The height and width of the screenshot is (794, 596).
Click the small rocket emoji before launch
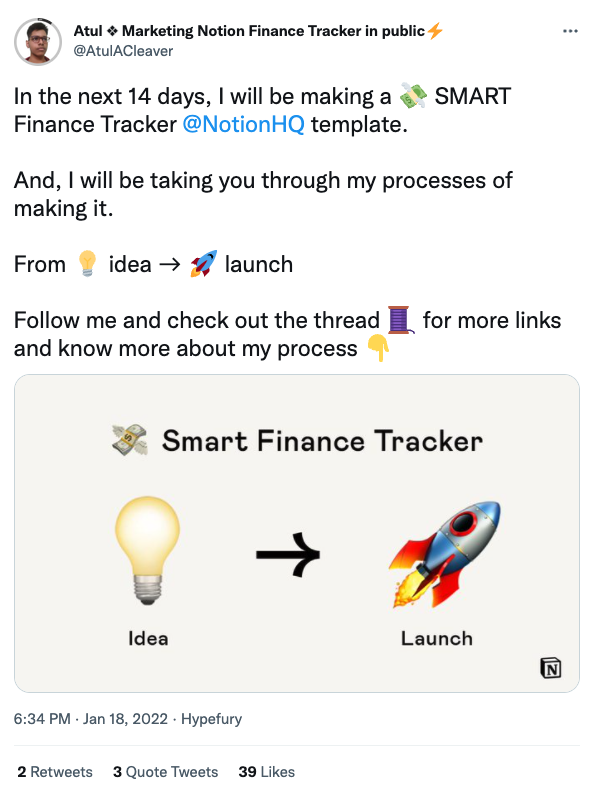(x=204, y=263)
